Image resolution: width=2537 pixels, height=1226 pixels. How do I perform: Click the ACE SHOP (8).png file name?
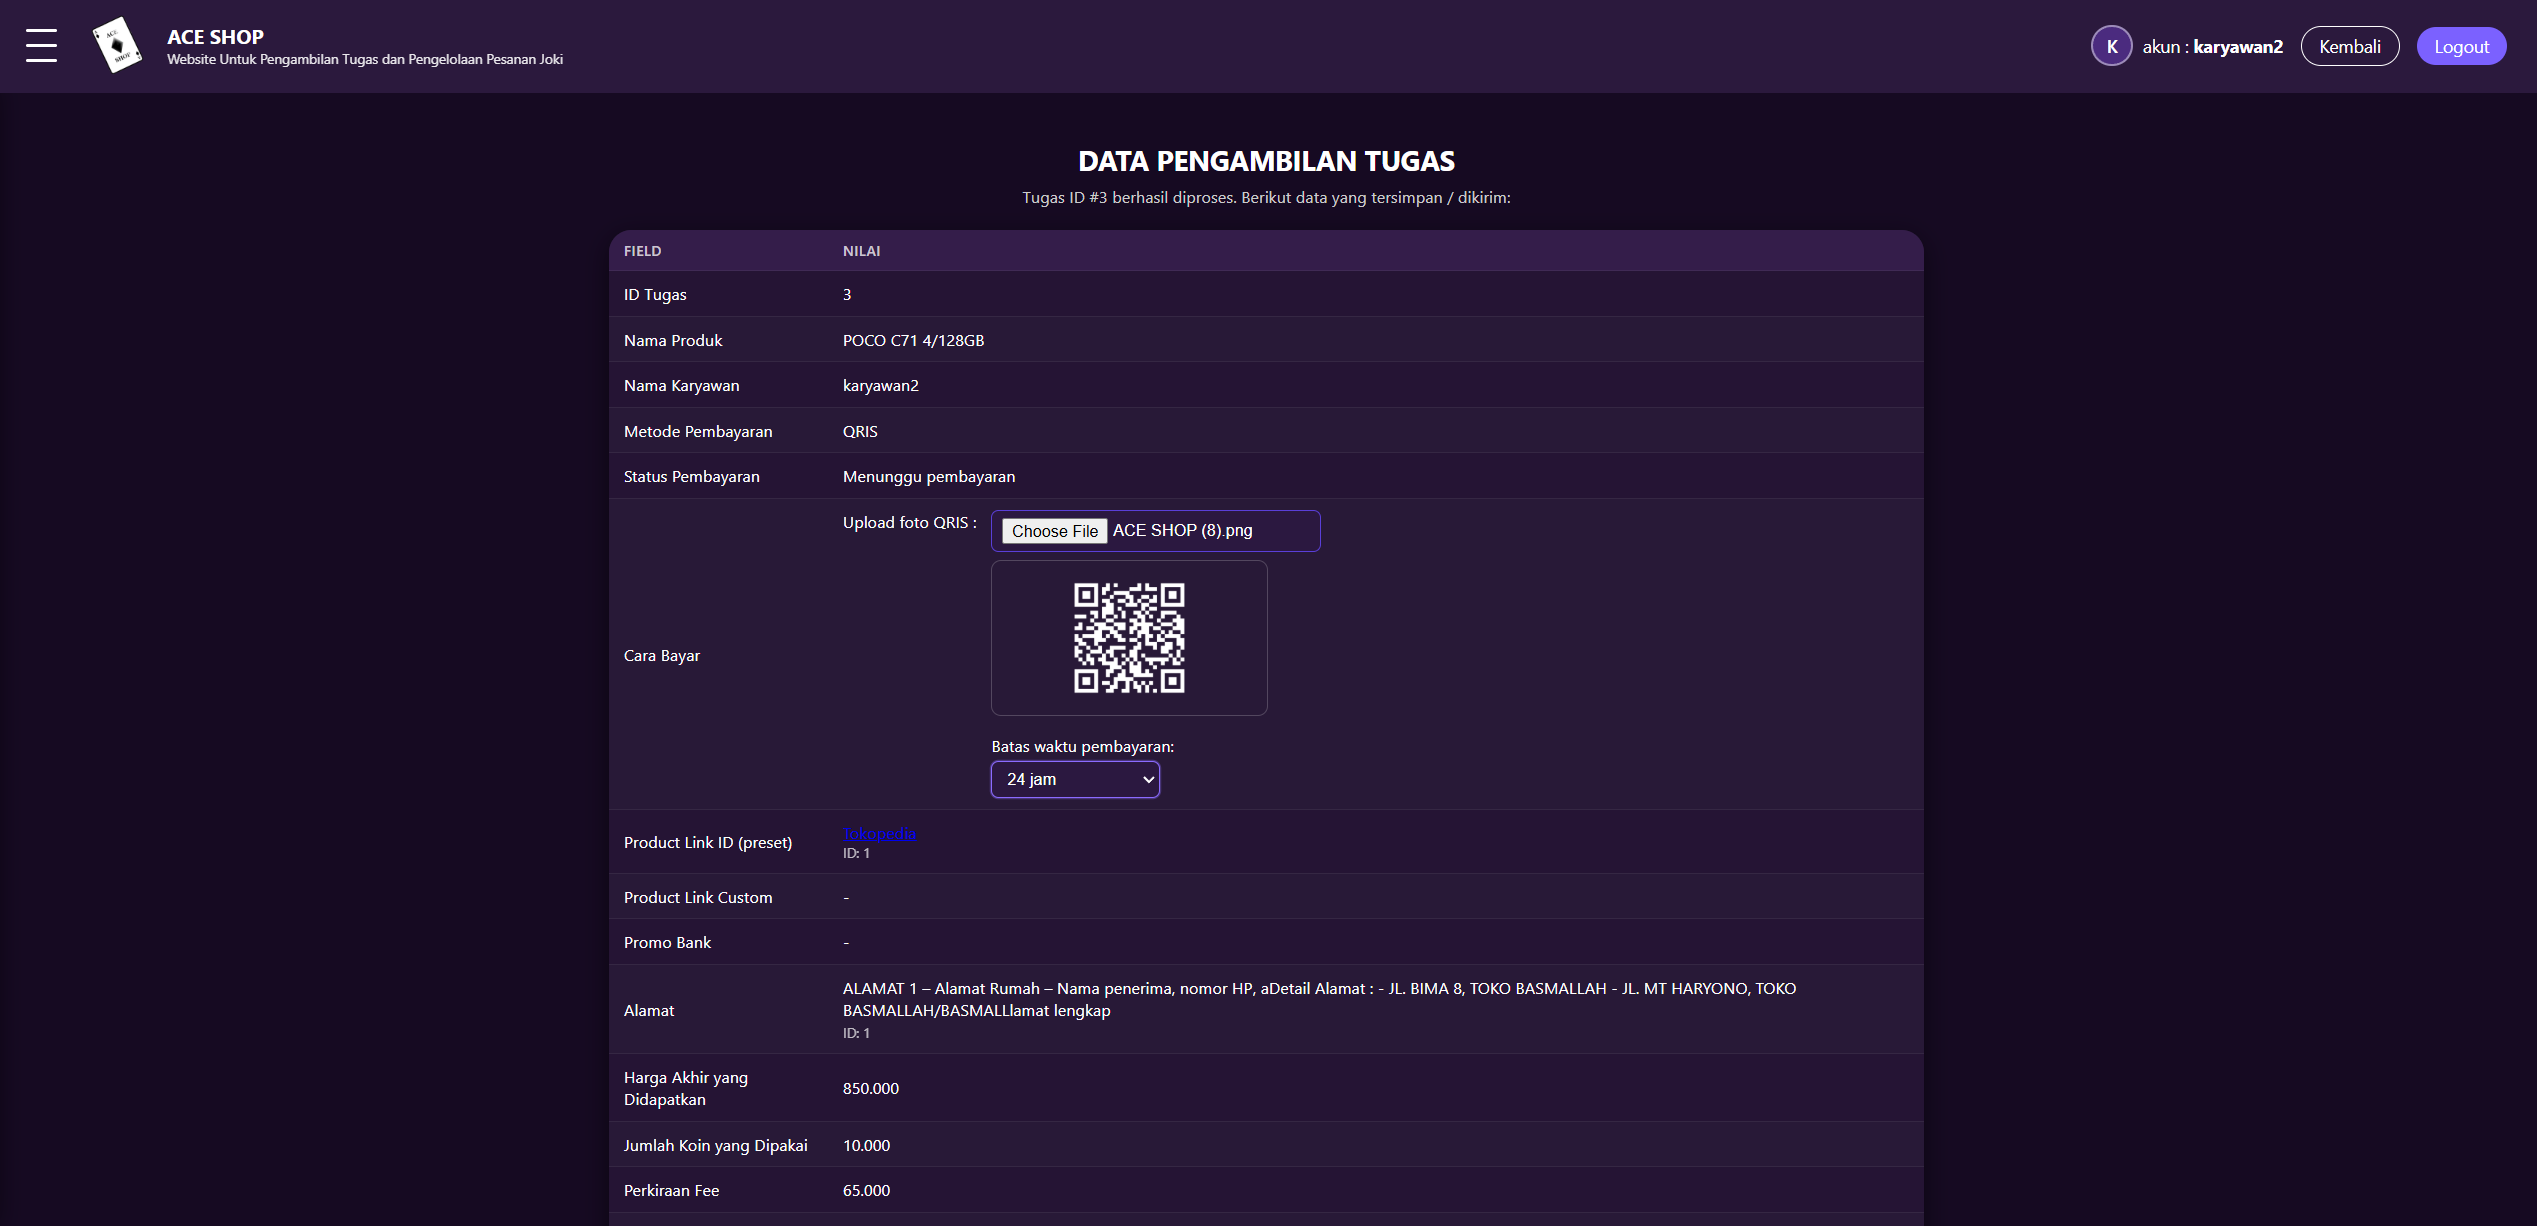(1182, 531)
